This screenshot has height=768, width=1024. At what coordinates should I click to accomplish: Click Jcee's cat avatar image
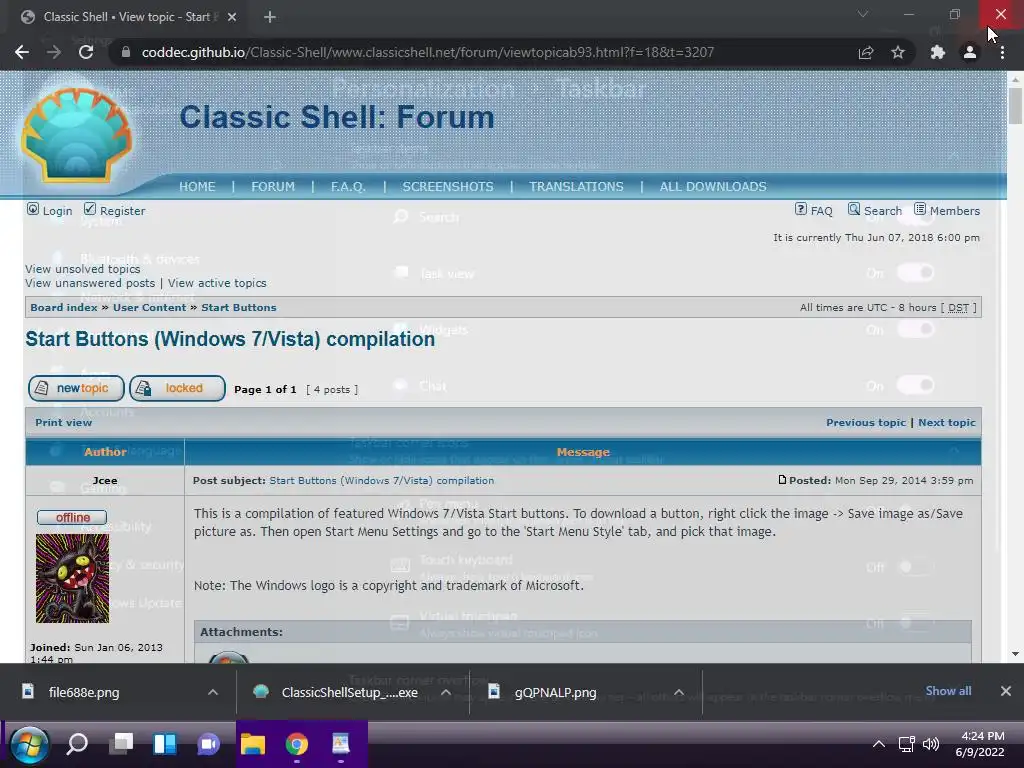tap(72, 579)
